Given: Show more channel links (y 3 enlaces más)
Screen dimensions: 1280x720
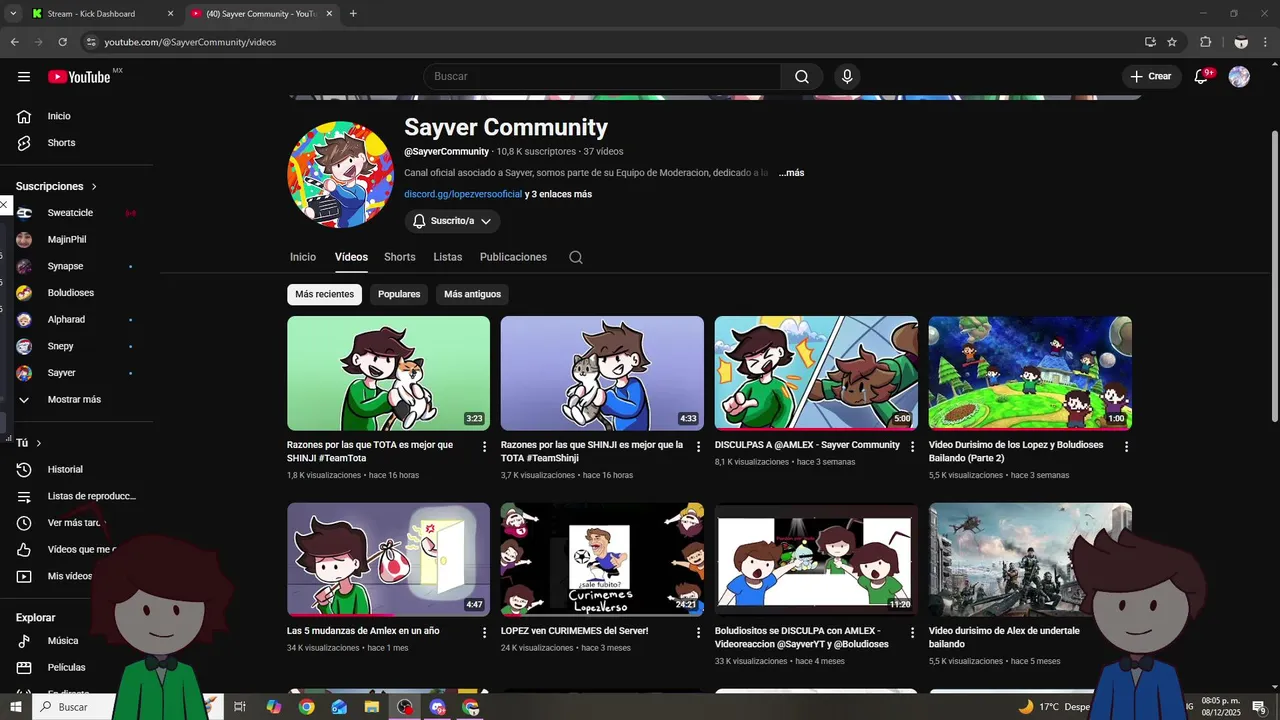Looking at the screenshot, I should coord(558,194).
